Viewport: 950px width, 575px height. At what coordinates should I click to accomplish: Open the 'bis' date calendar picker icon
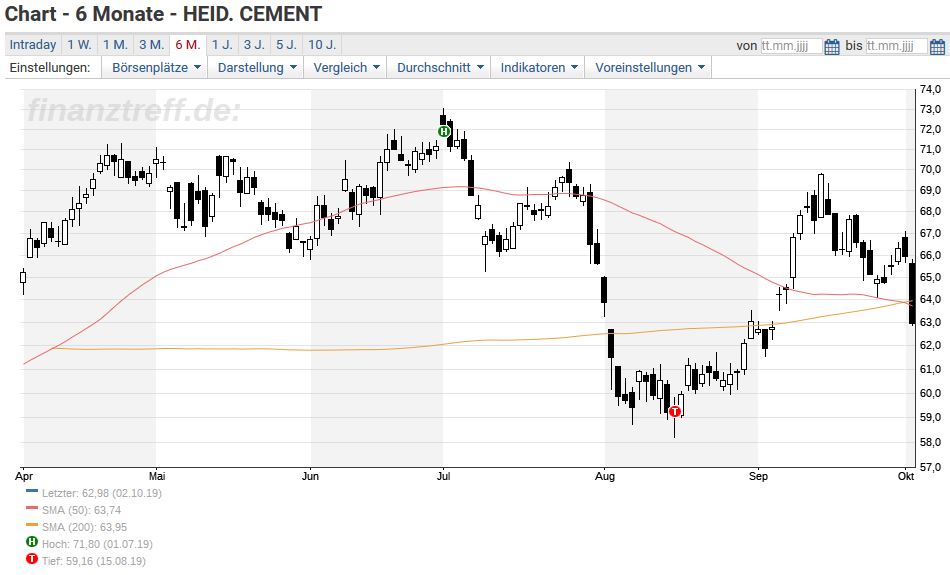[937, 46]
